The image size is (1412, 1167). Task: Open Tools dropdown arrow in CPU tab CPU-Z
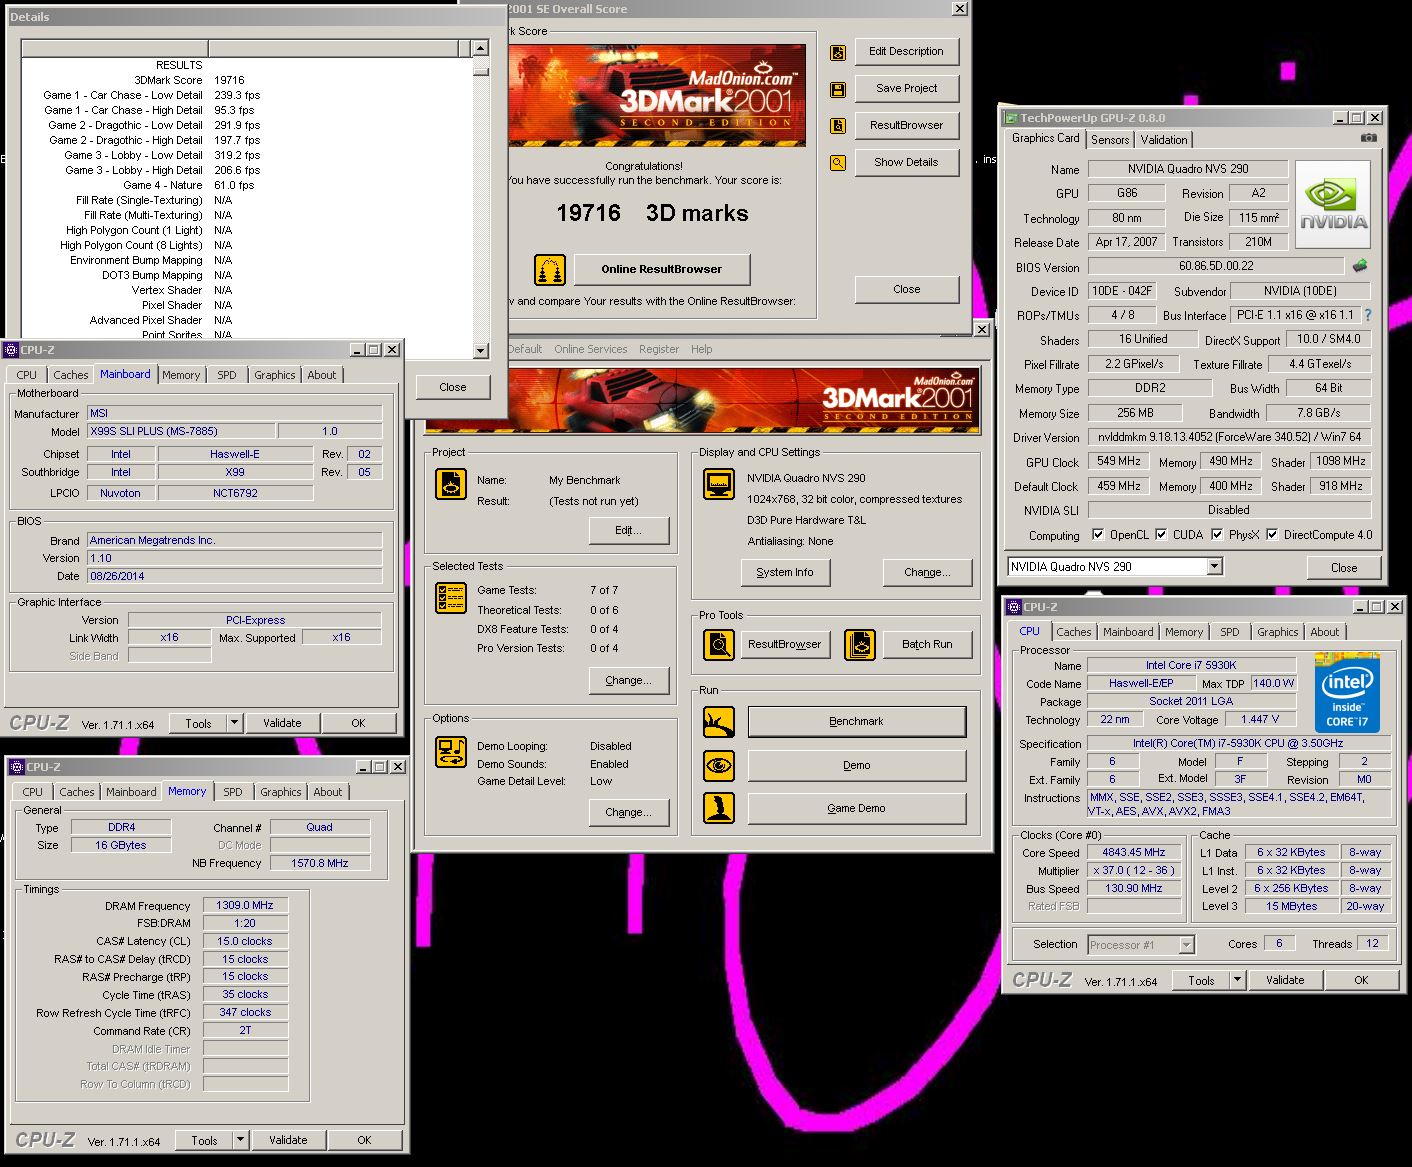1237,980
